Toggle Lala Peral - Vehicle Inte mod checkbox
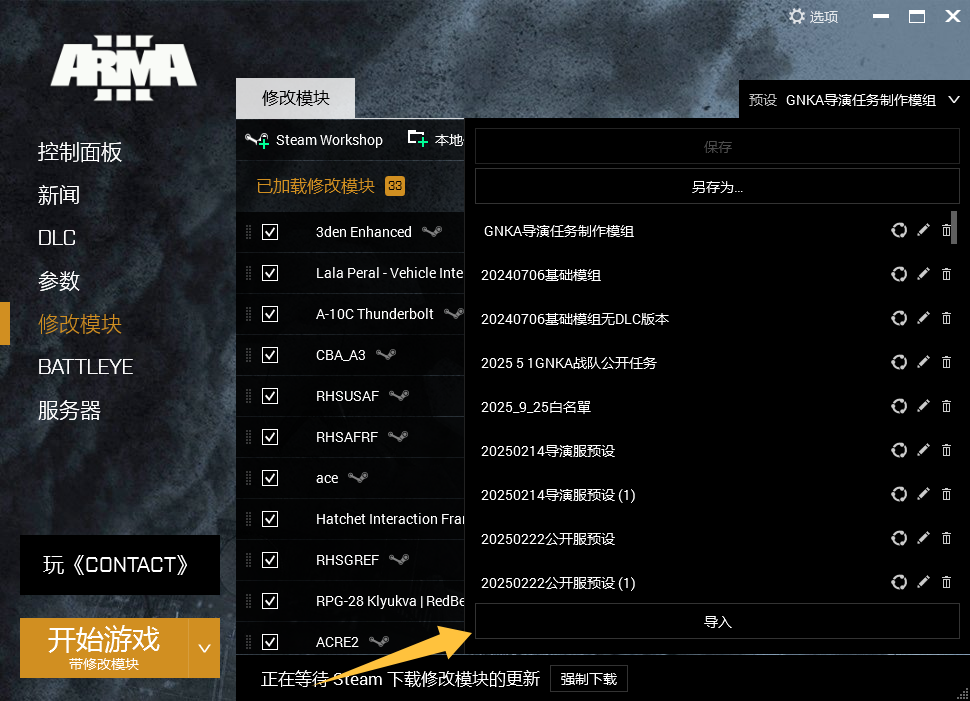 (270, 273)
